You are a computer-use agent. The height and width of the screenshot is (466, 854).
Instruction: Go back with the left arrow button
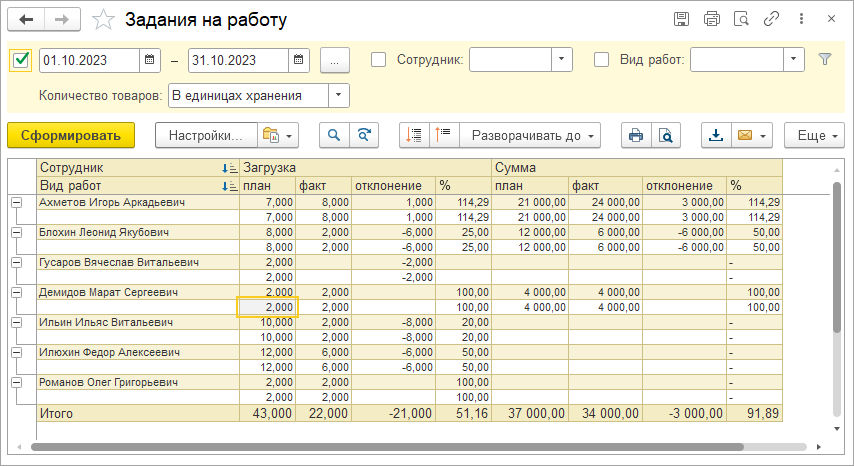pyautogui.click(x=26, y=20)
